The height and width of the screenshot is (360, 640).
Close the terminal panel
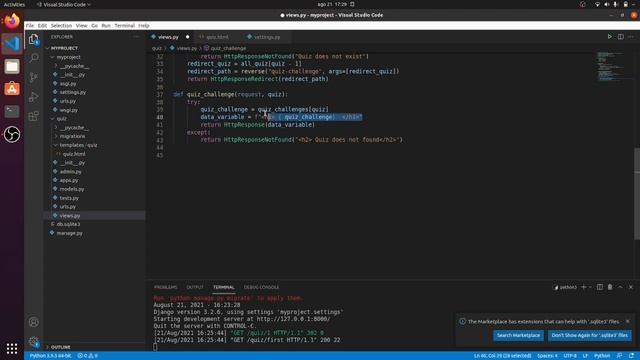click(631, 287)
